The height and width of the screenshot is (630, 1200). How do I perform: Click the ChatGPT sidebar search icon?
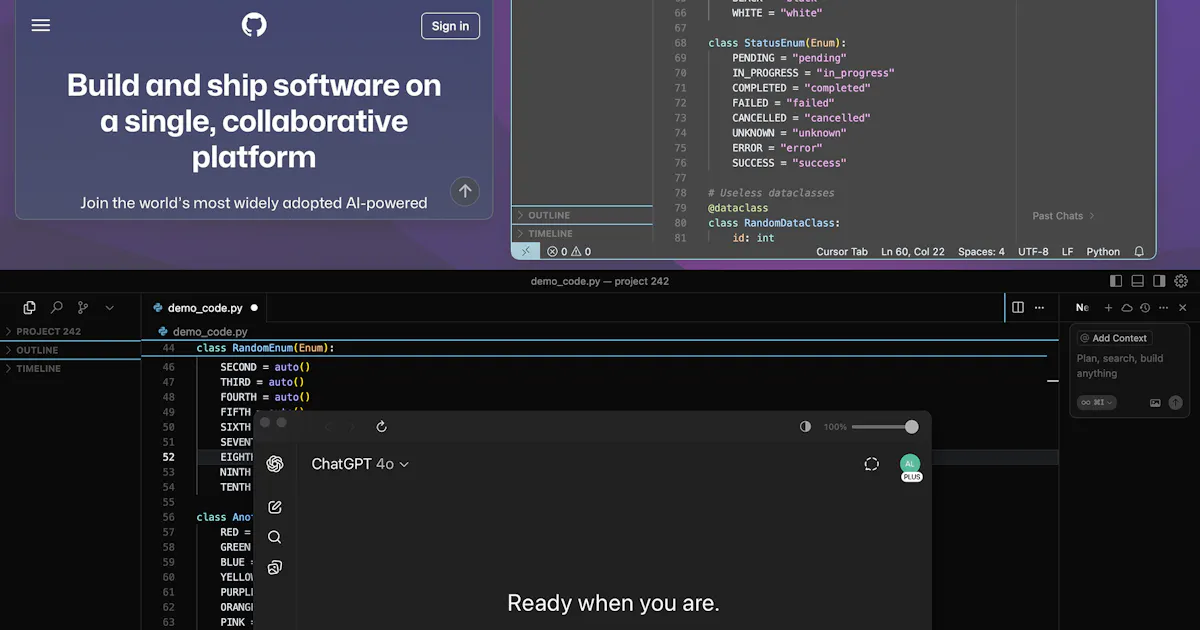point(275,537)
